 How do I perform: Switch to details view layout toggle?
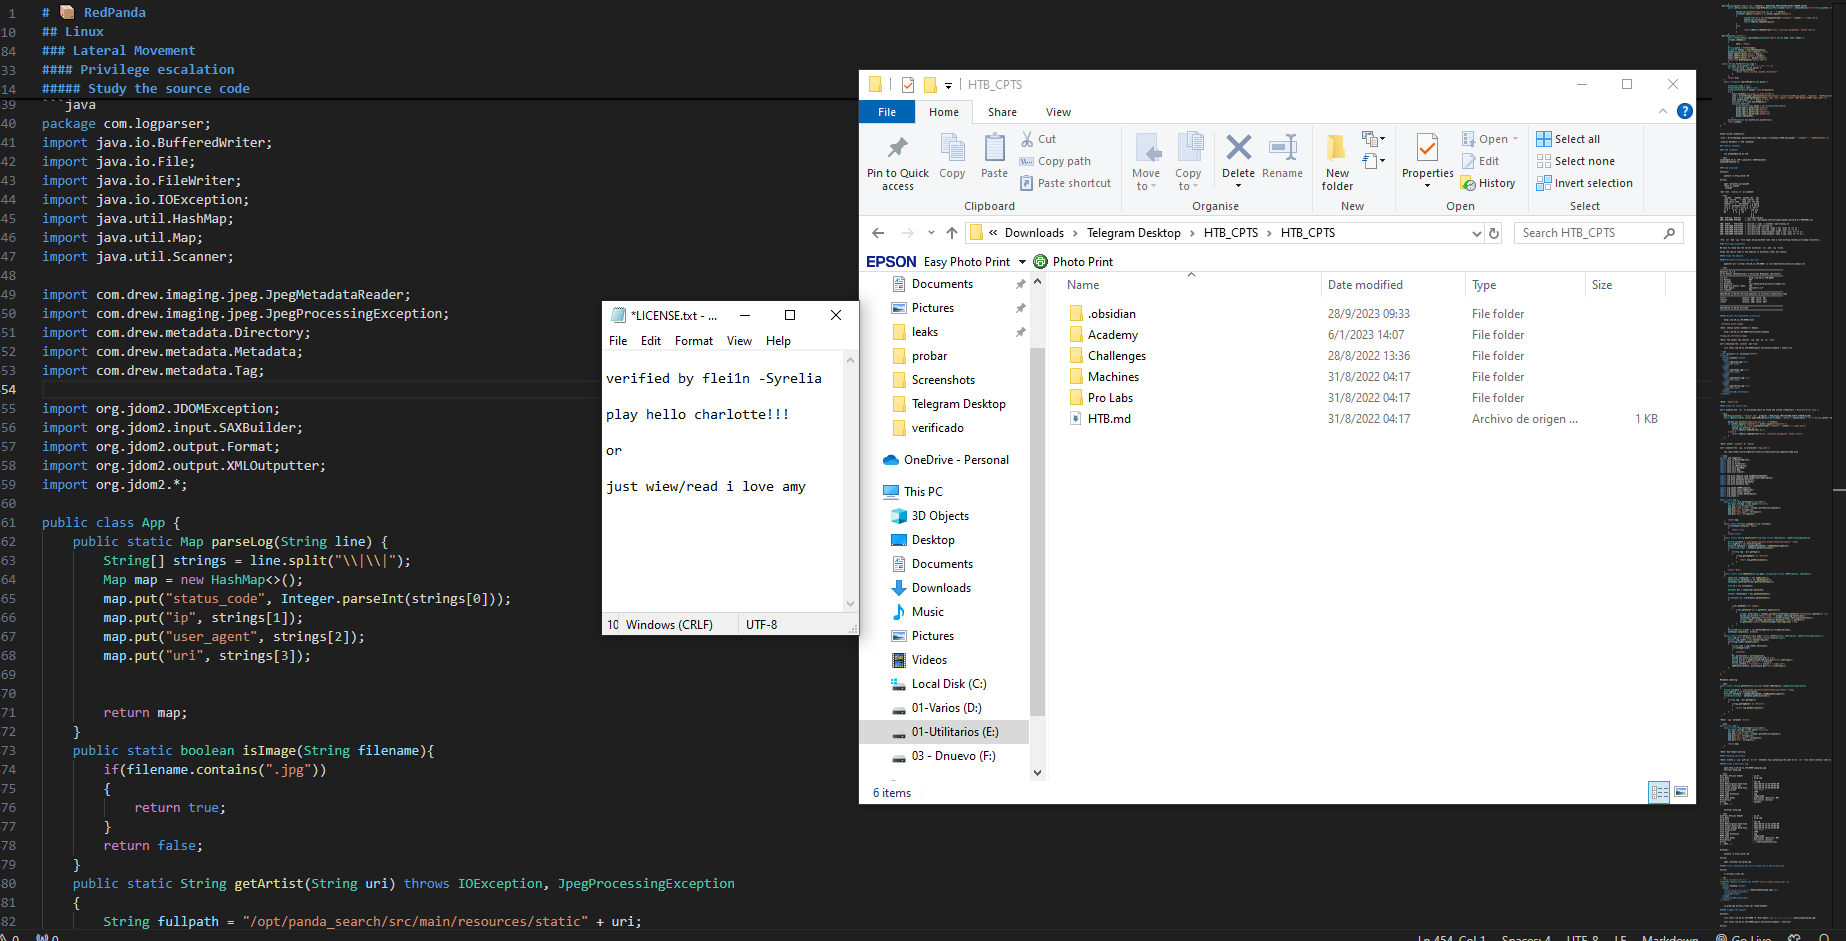(1659, 792)
